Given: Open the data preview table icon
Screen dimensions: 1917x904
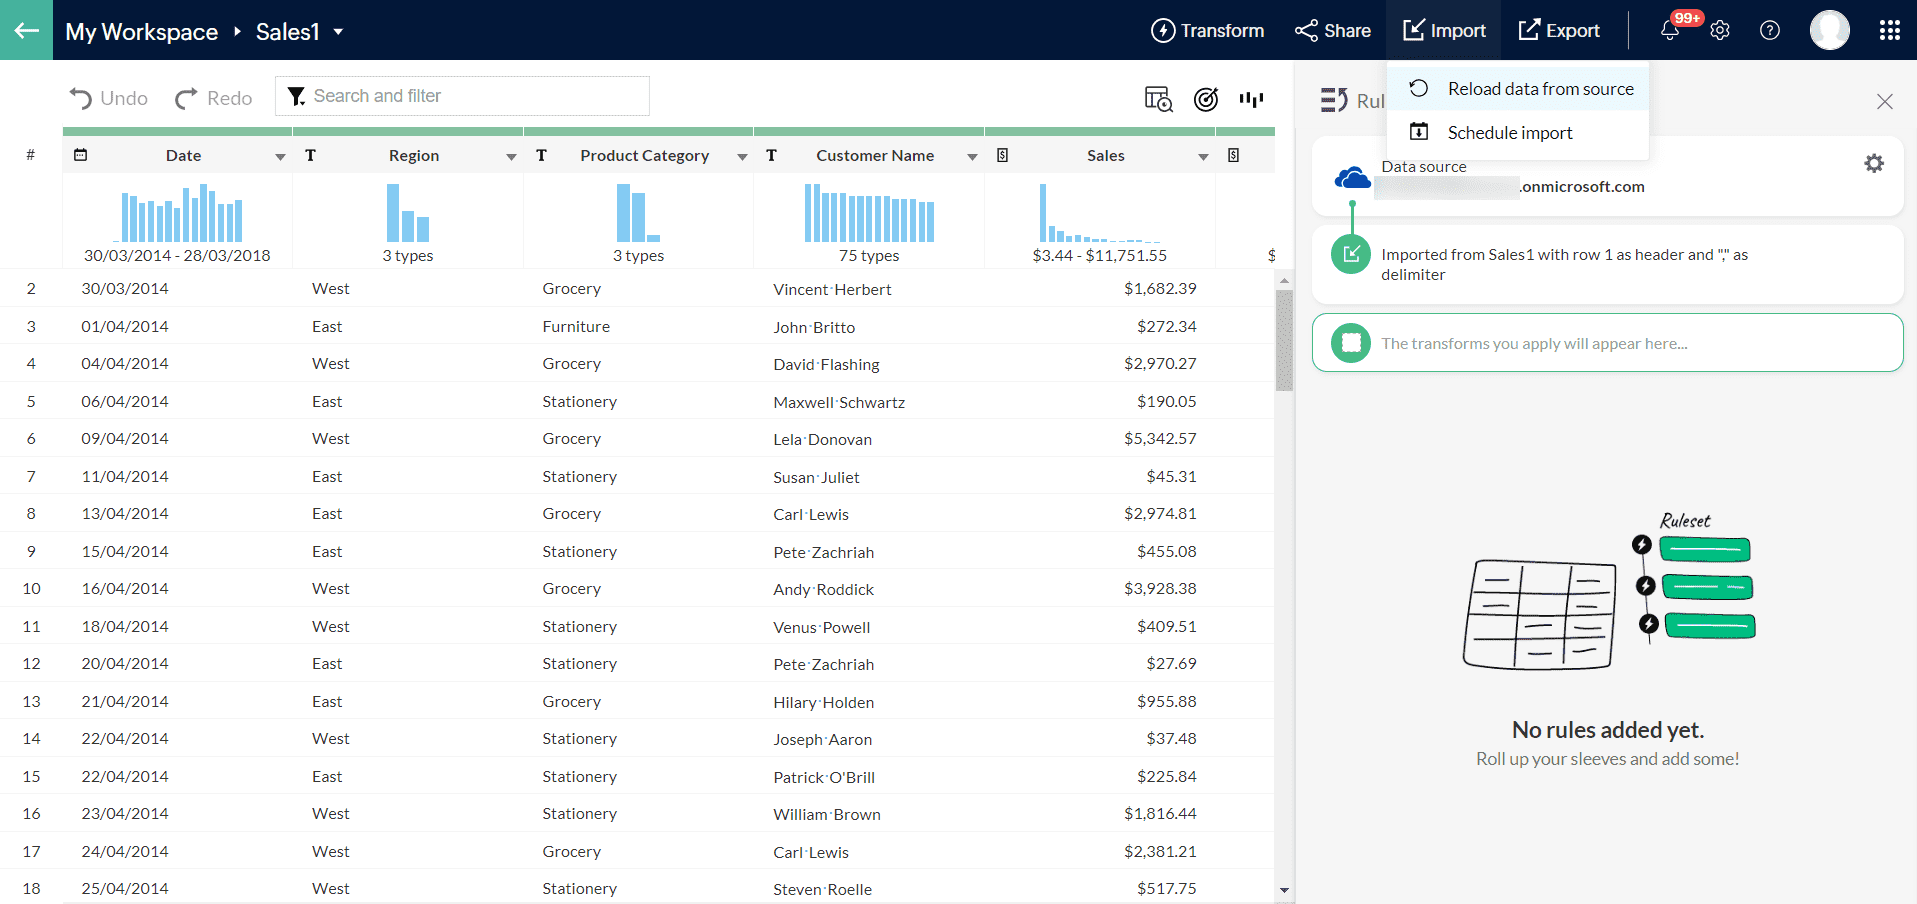Looking at the screenshot, I should (1158, 99).
